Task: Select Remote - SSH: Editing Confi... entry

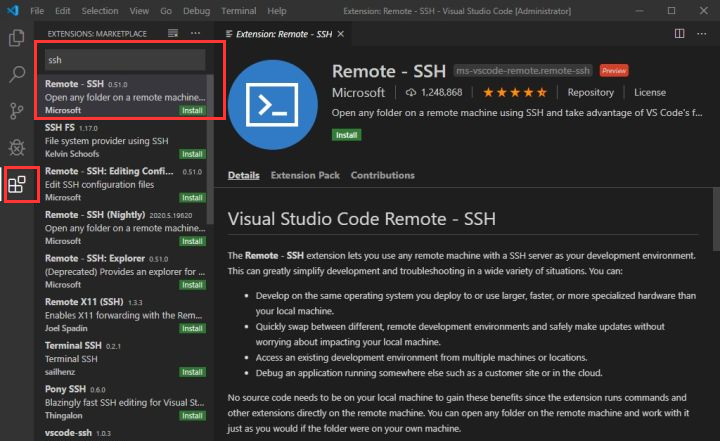Action: 121,184
